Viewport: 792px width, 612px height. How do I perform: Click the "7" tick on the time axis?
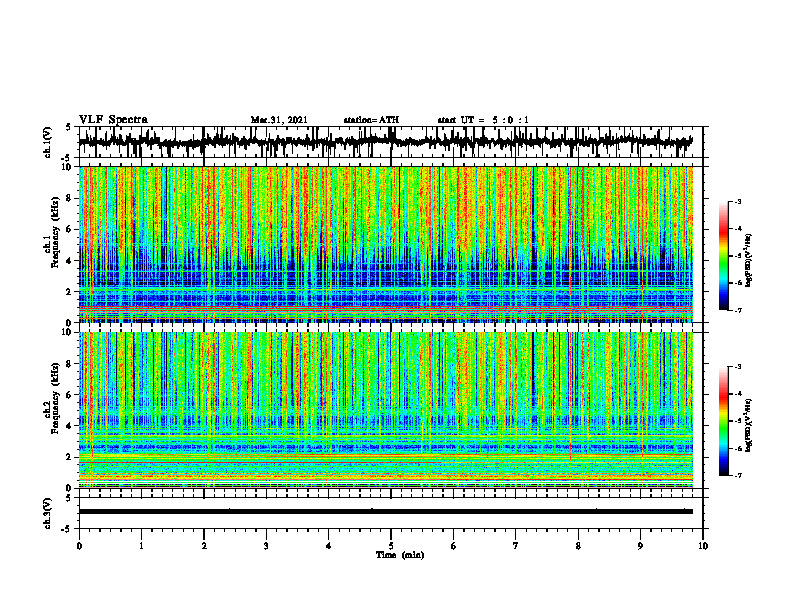click(x=516, y=546)
